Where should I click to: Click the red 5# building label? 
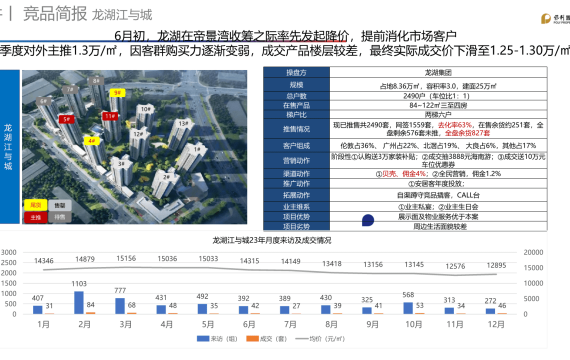[67, 119]
